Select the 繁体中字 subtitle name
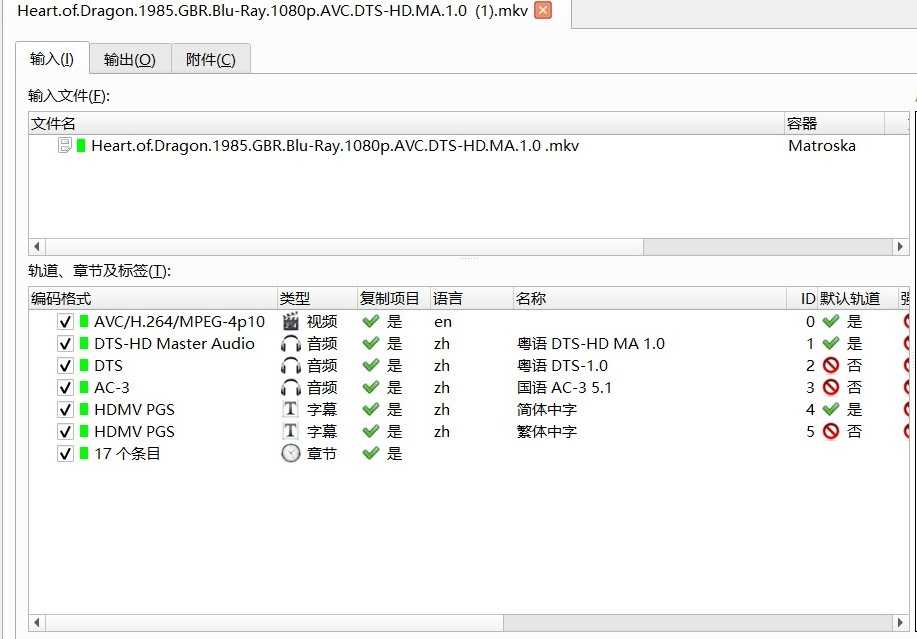 point(547,432)
